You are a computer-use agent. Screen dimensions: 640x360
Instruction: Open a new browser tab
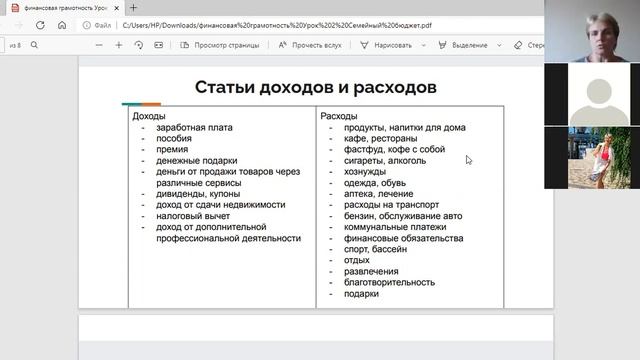coord(133,8)
